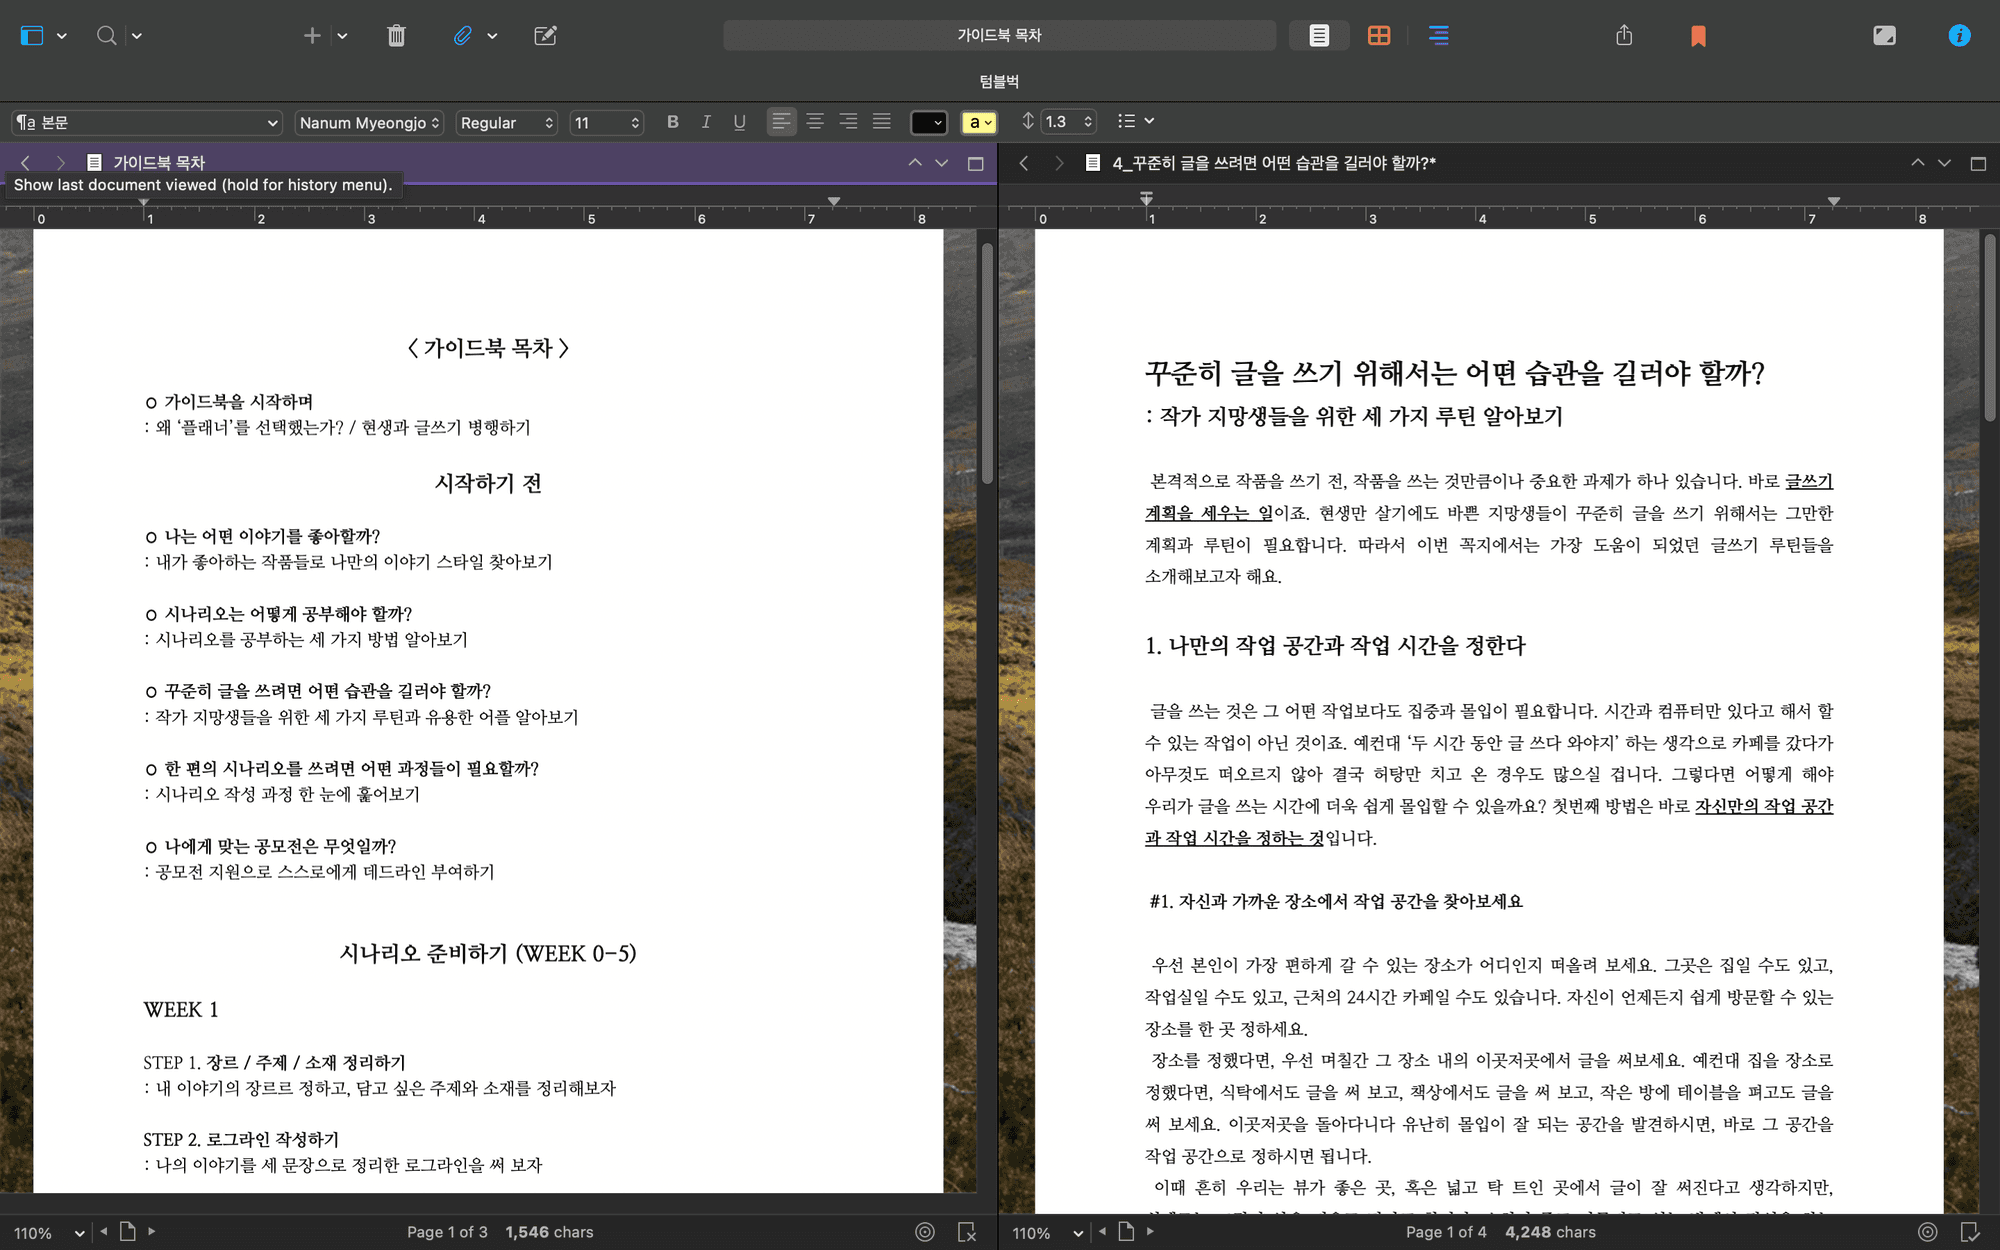The height and width of the screenshot is (1250, 2000).
Task: Toggle bold formatting
Action: (x=672, y=122)
